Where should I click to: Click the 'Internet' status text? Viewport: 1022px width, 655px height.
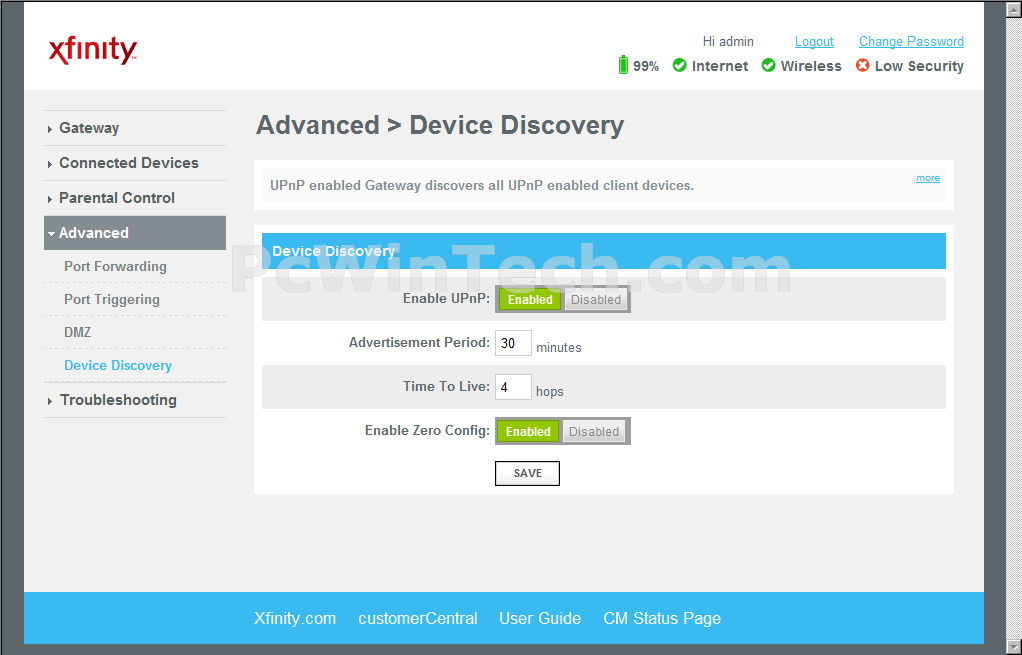[720, 66]
